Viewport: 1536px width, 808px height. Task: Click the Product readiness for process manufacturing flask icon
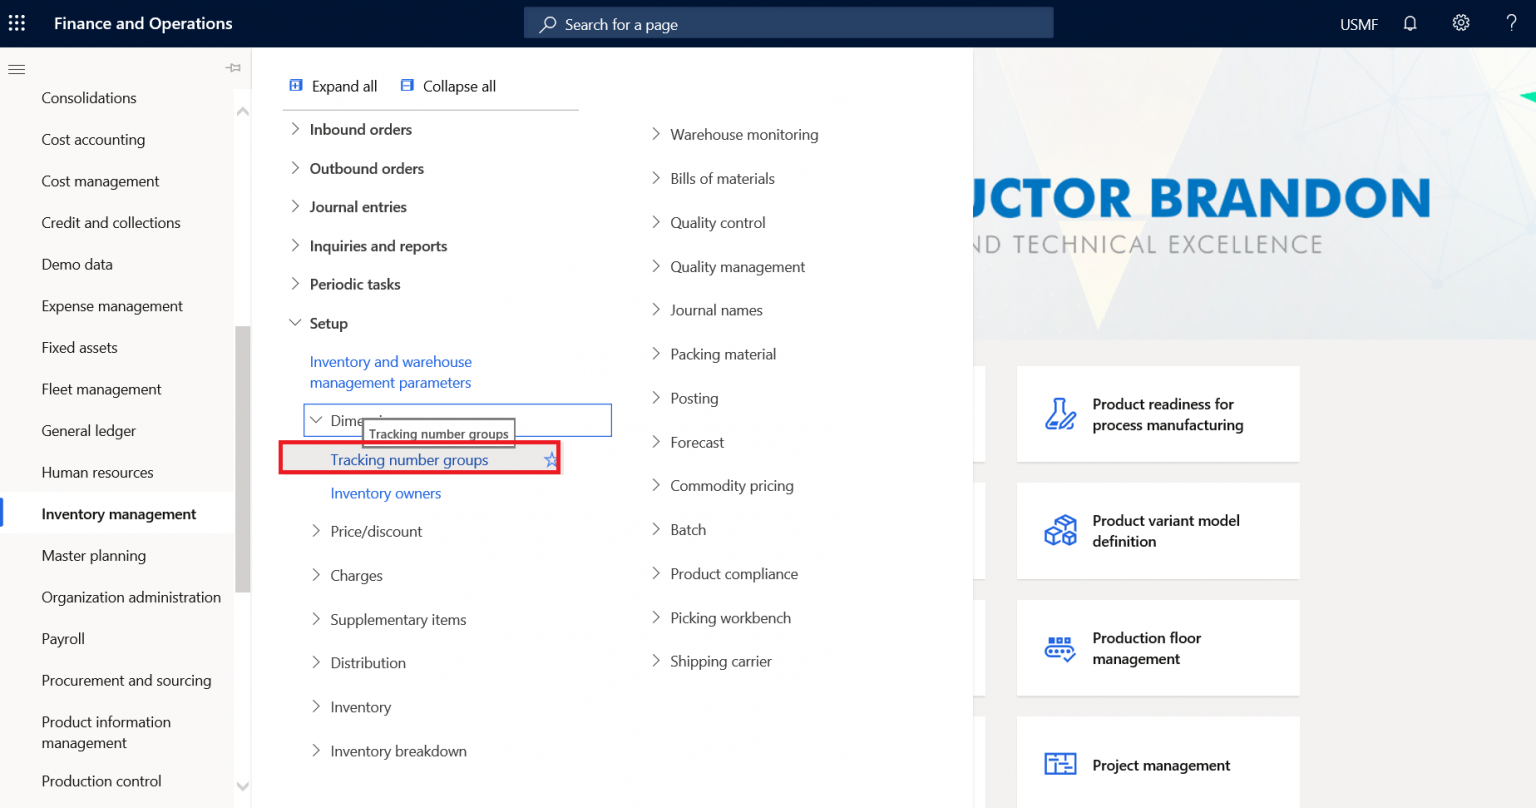pos(1059,413)
